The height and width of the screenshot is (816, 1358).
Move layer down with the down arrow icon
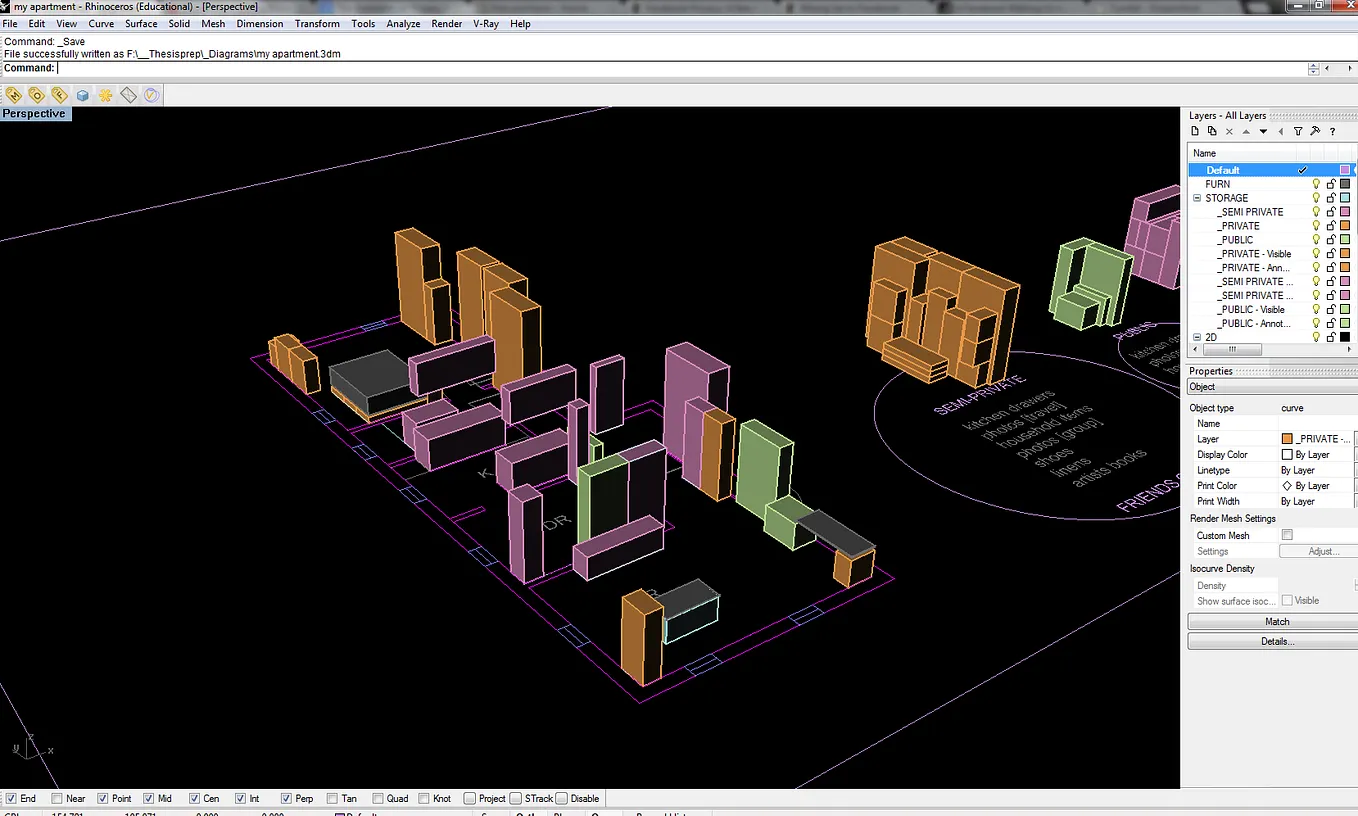[x=1263, y=131]
